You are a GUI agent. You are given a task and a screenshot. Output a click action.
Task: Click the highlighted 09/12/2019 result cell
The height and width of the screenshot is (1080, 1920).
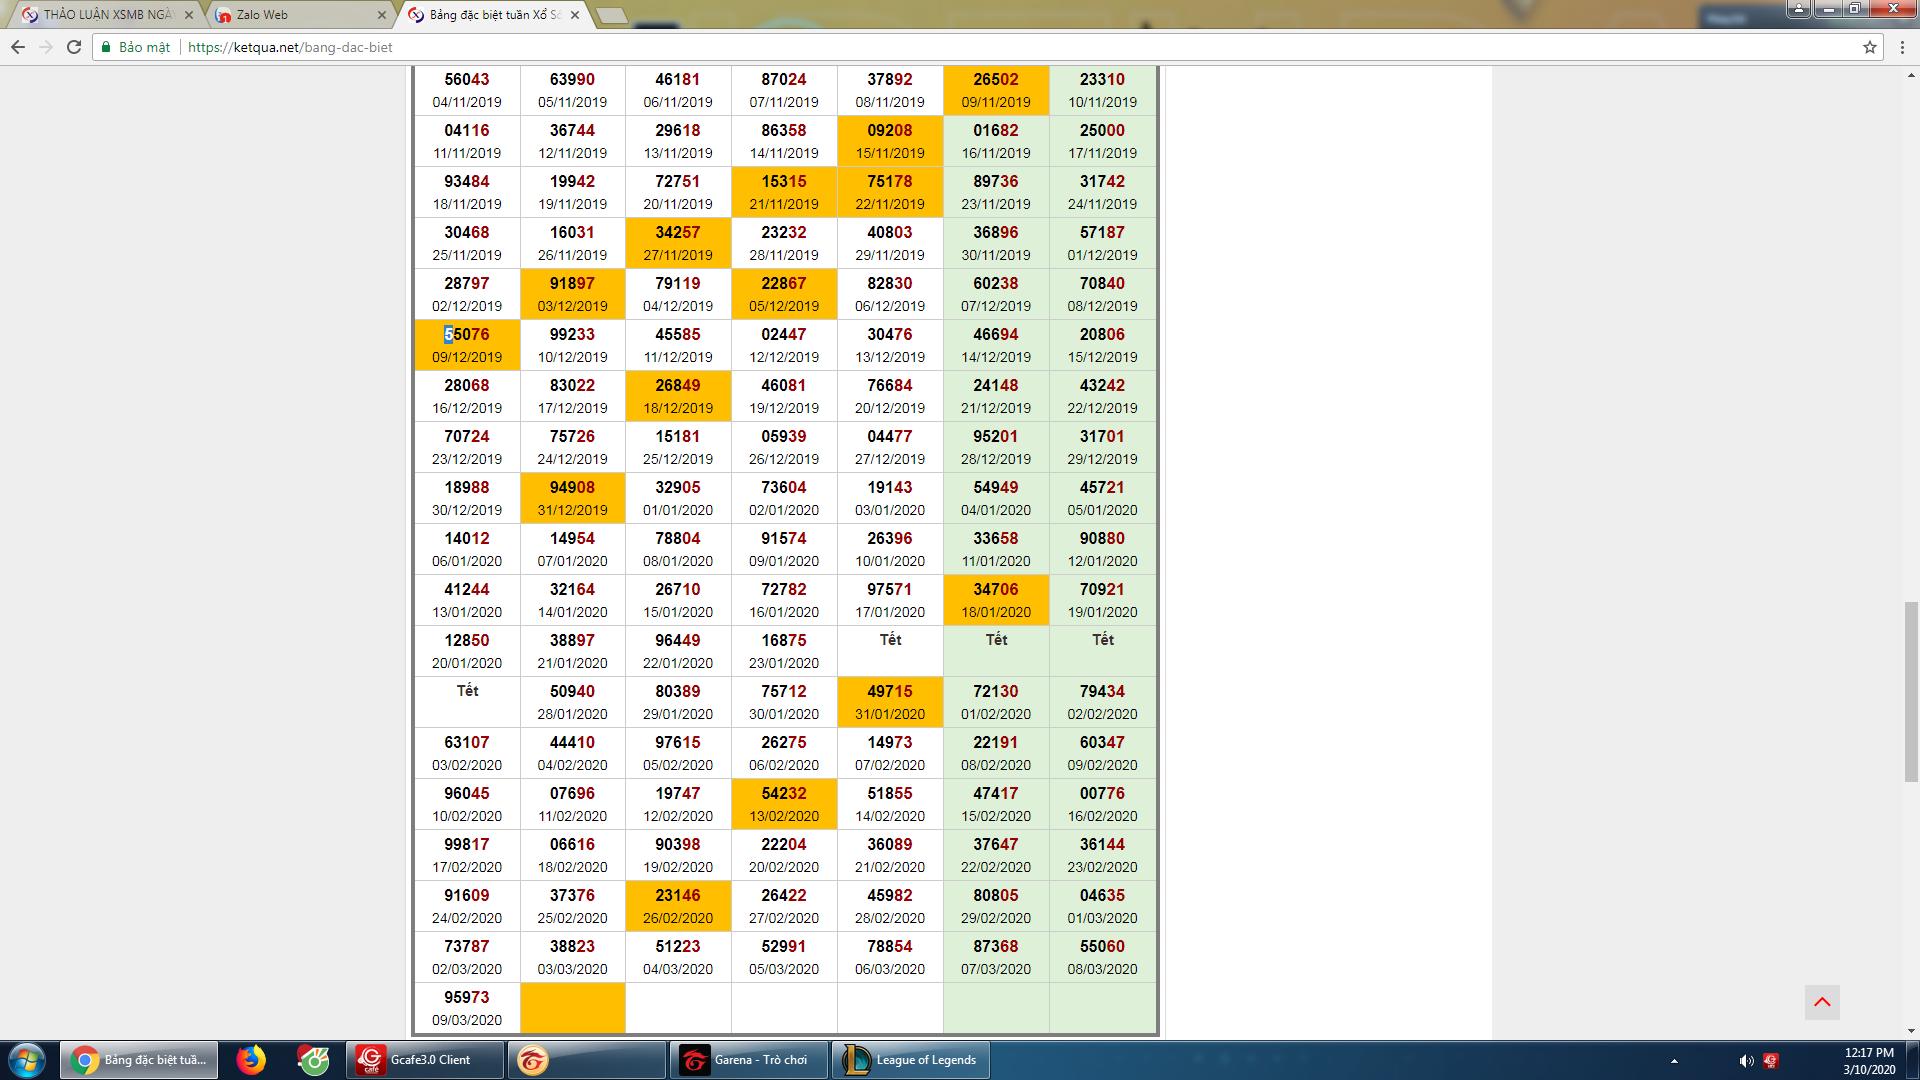coord(467,345)
